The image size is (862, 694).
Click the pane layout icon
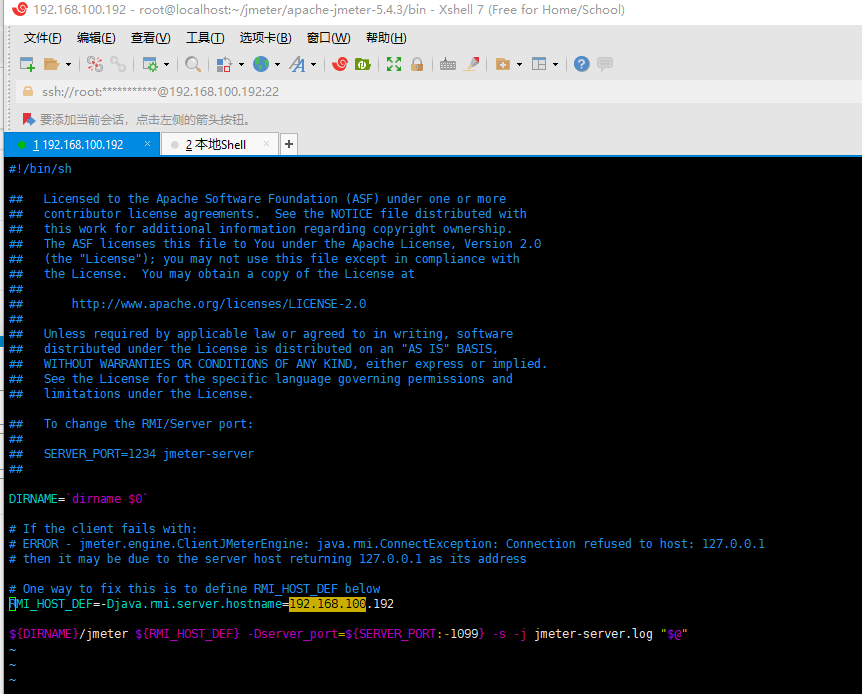click(539, 64)
